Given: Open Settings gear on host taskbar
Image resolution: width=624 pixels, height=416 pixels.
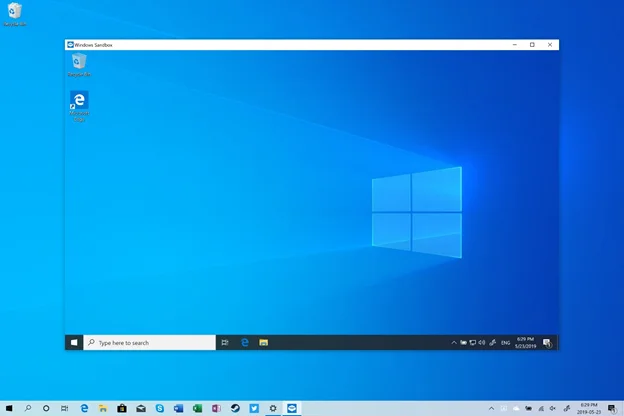Looking at the screenshot, I should (x=273, y=408).
